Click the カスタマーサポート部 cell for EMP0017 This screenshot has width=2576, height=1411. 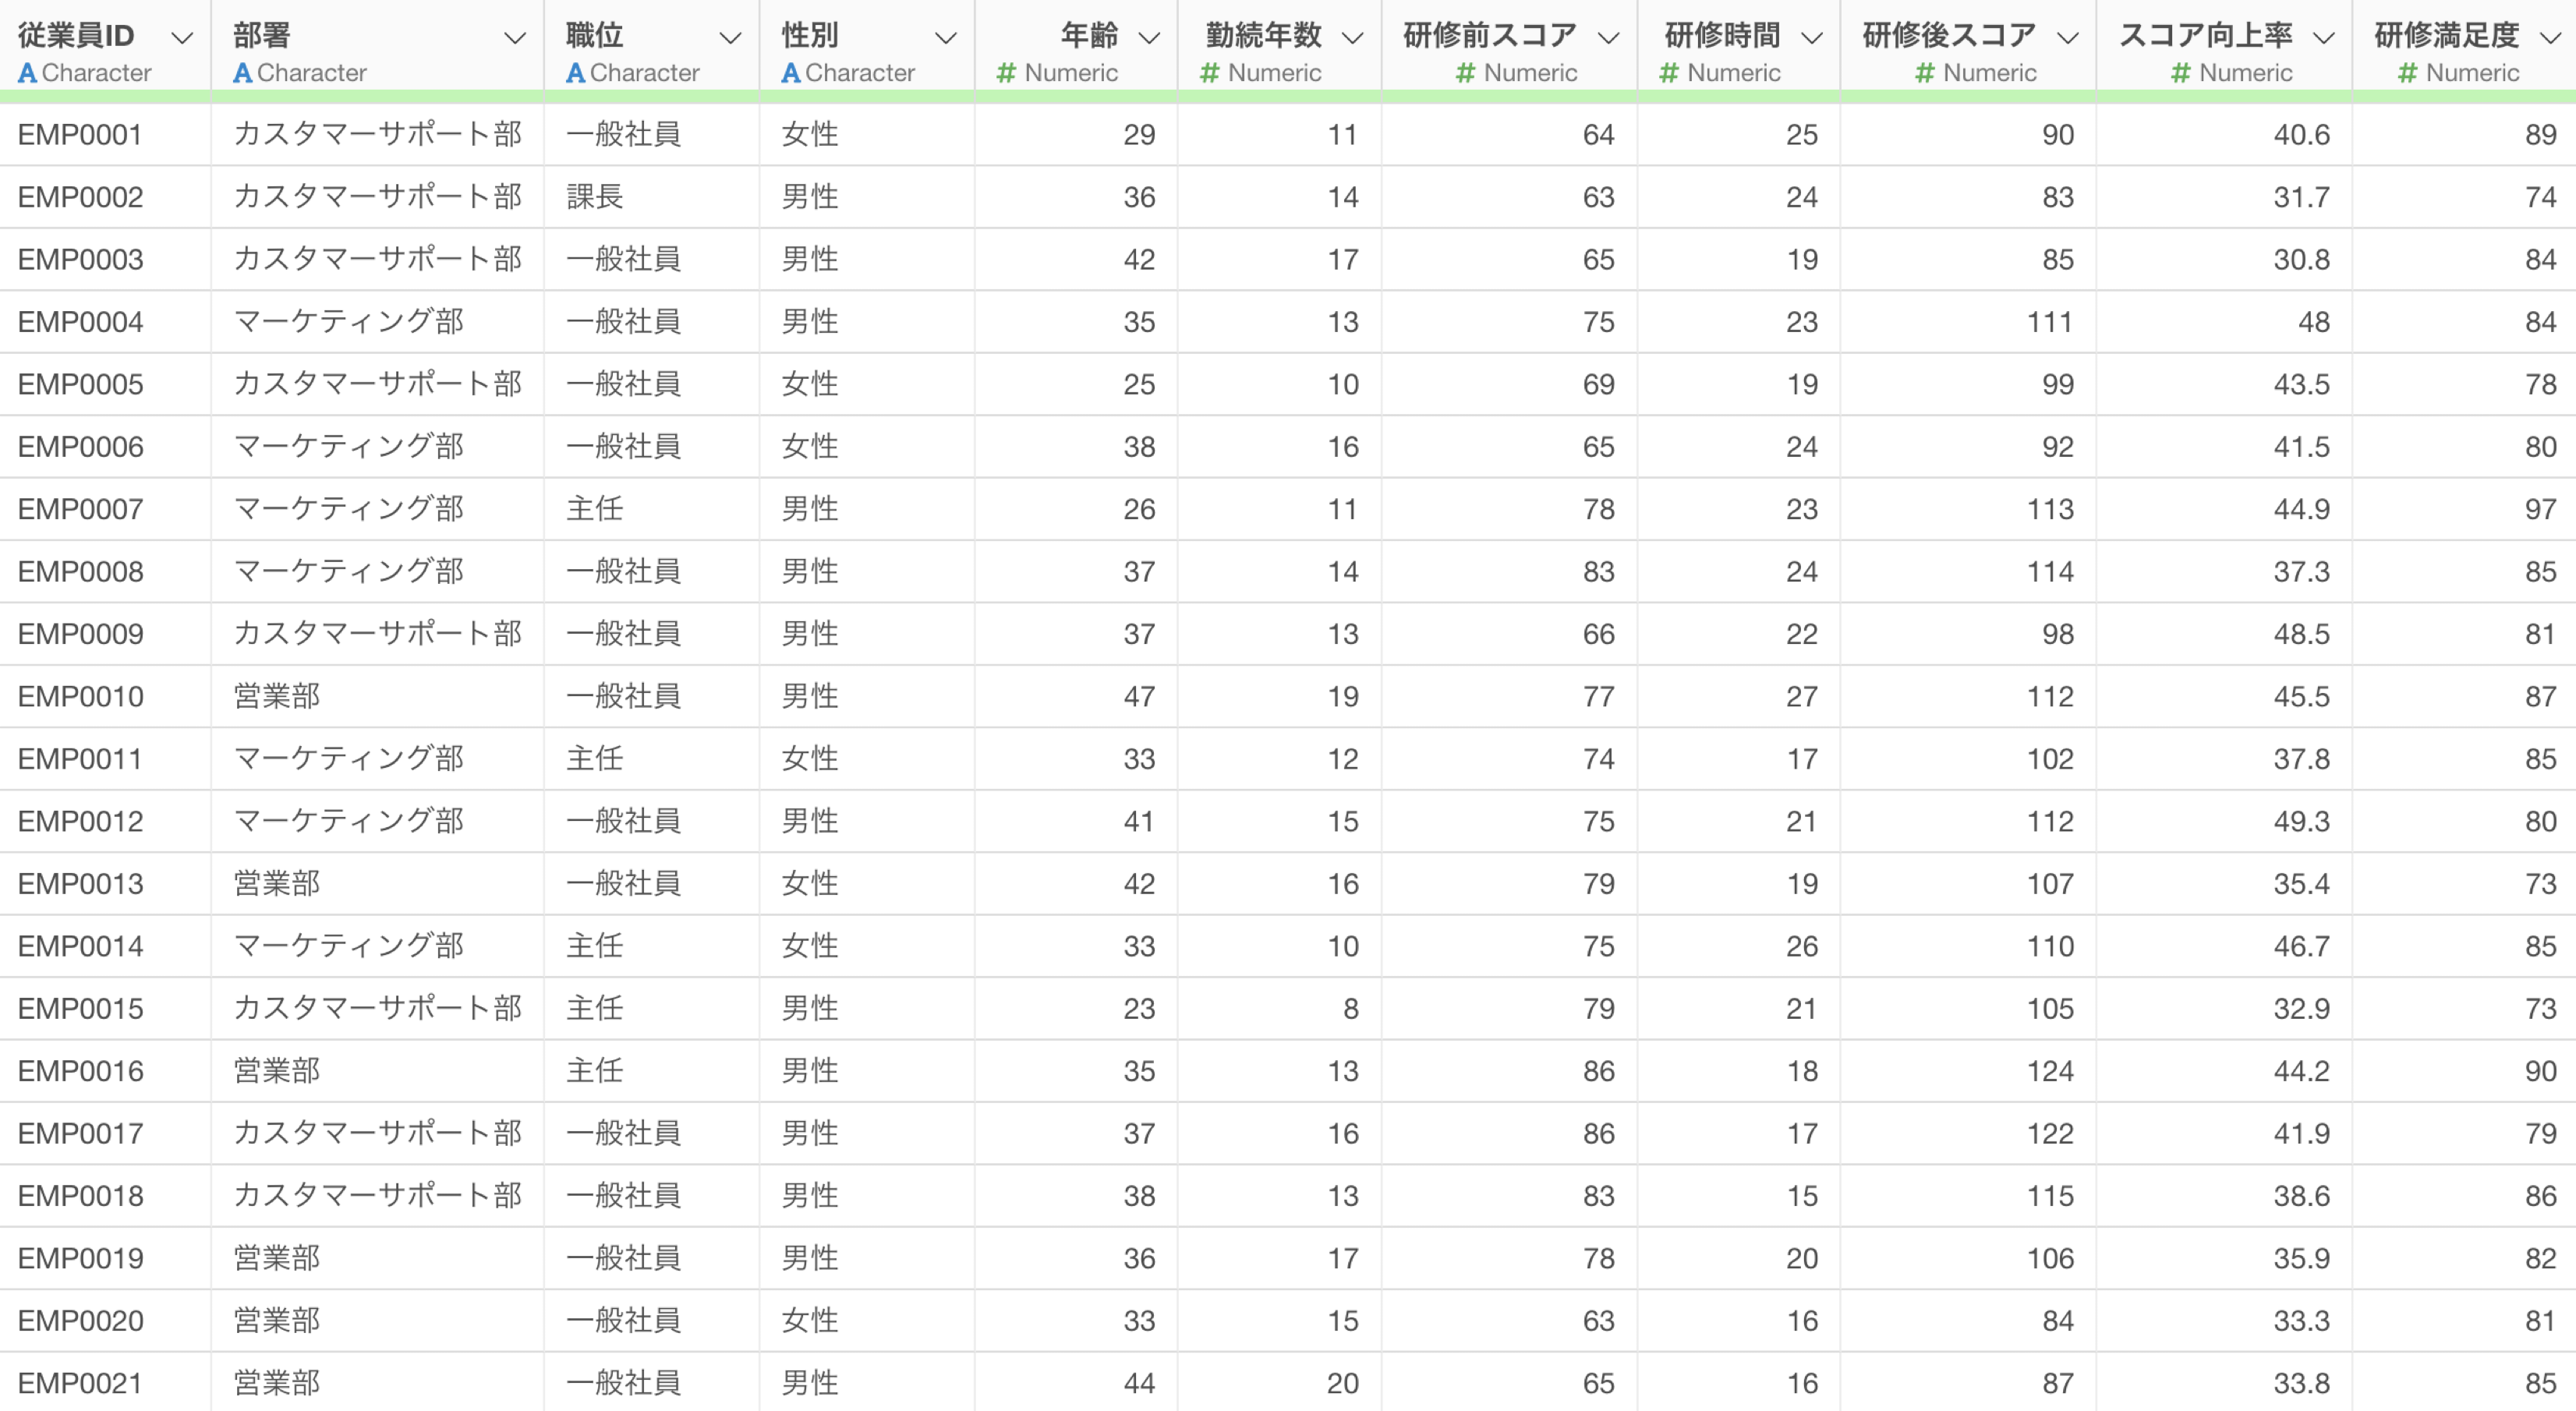(377, 1133)
